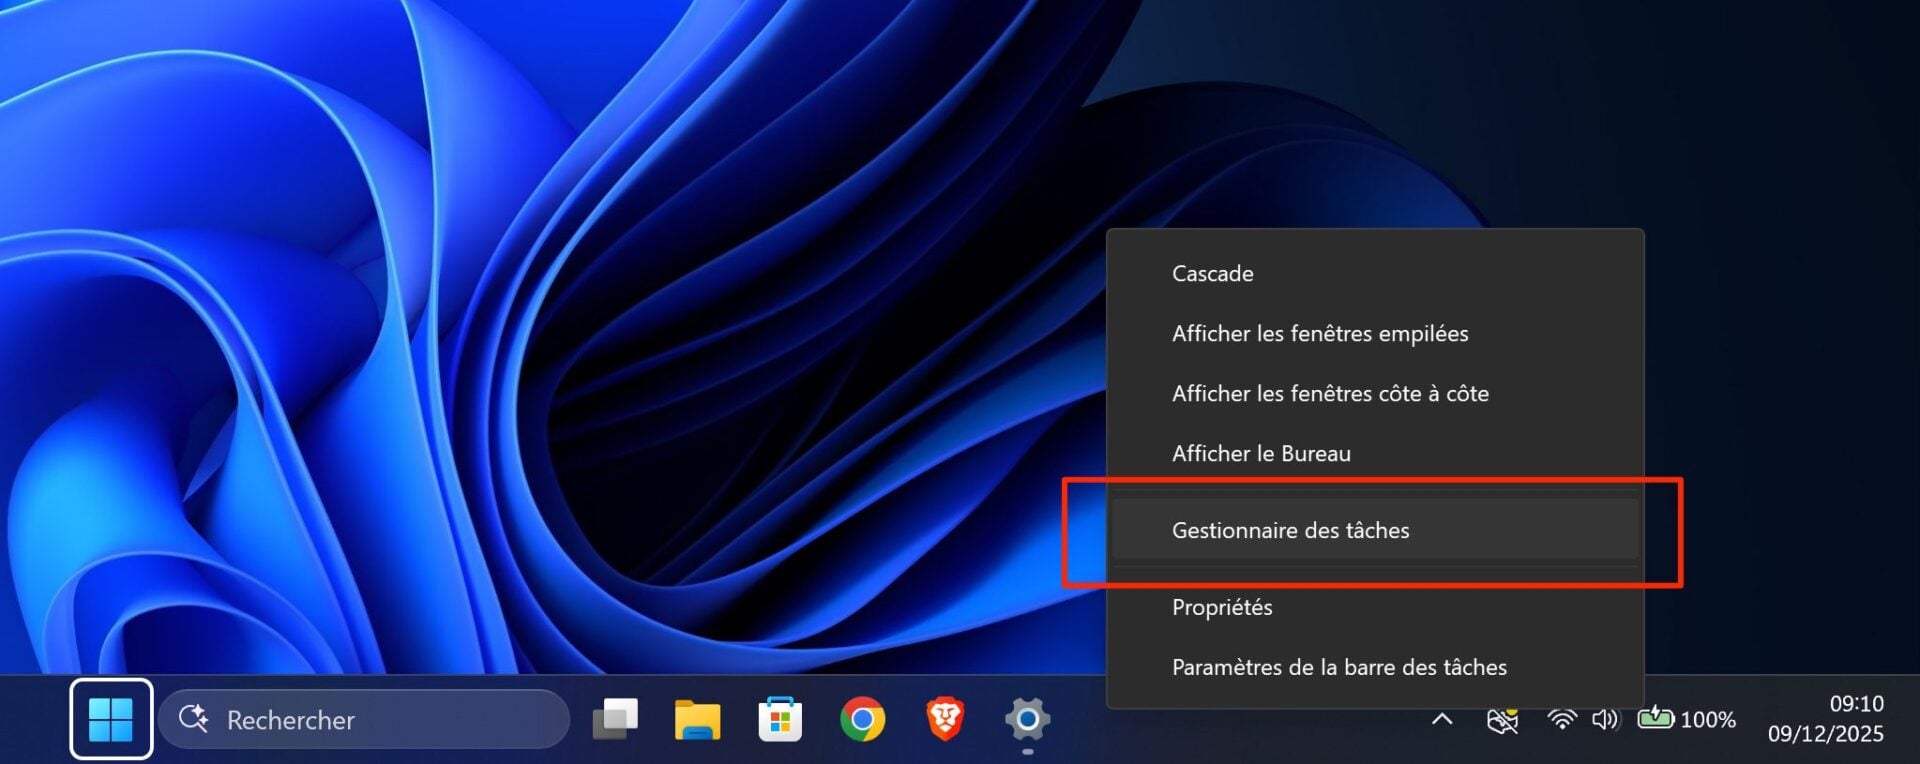Image resolution: width=1920 pixels, height=764 pixels.
Task: Choose Afficher les fenêtres côte à côte
Action: pos(1375,394)
